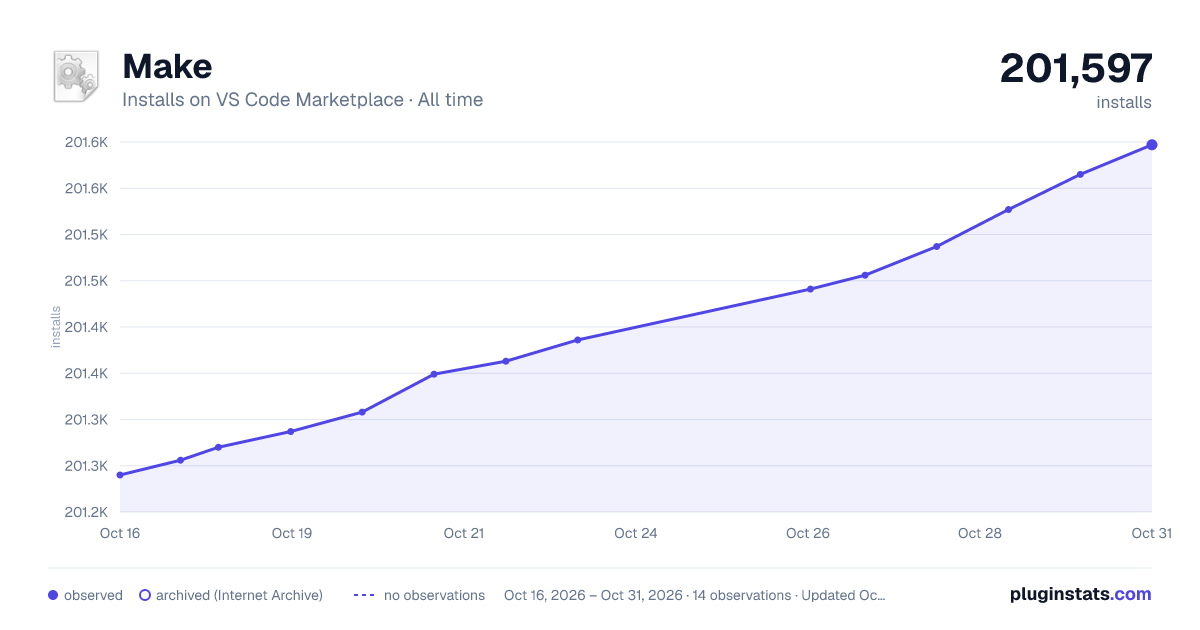Select the large final data point at Oct 31
Image resolution: width=1200 pixels, height=630 pixels.
[1152, 145]
